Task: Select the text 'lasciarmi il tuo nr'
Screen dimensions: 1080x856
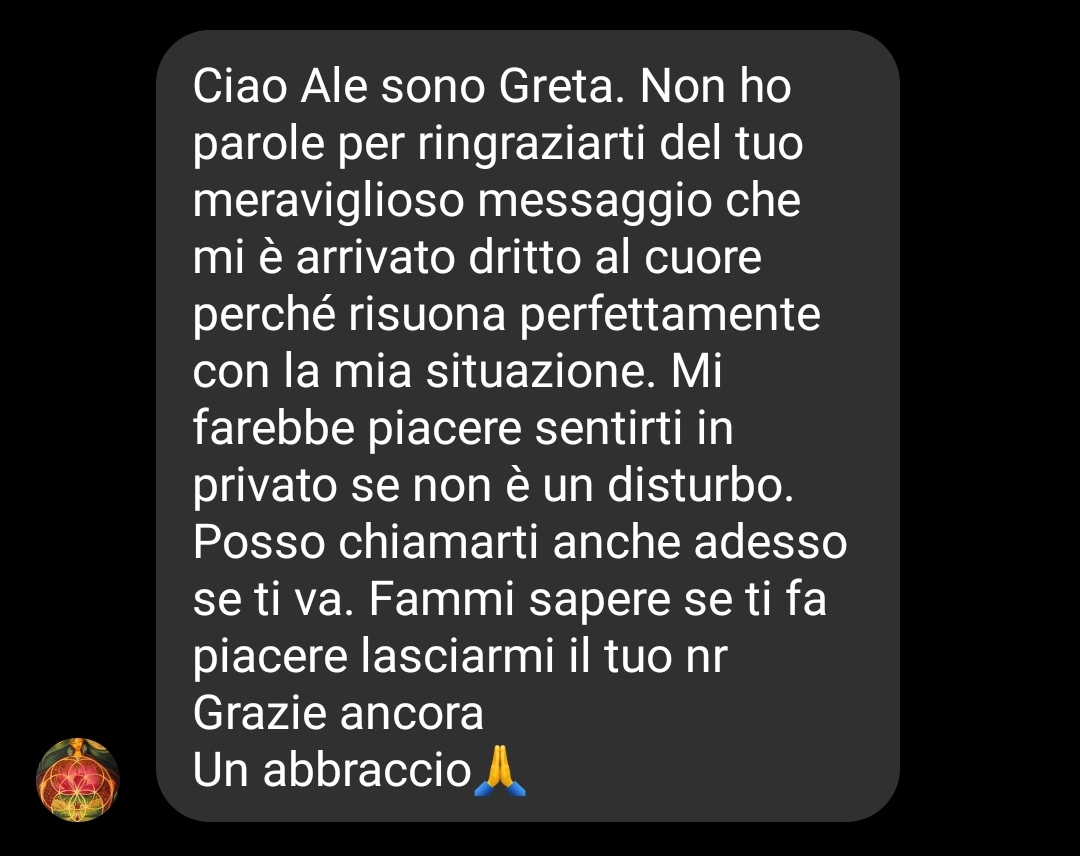Action: [x=544, y=657]
